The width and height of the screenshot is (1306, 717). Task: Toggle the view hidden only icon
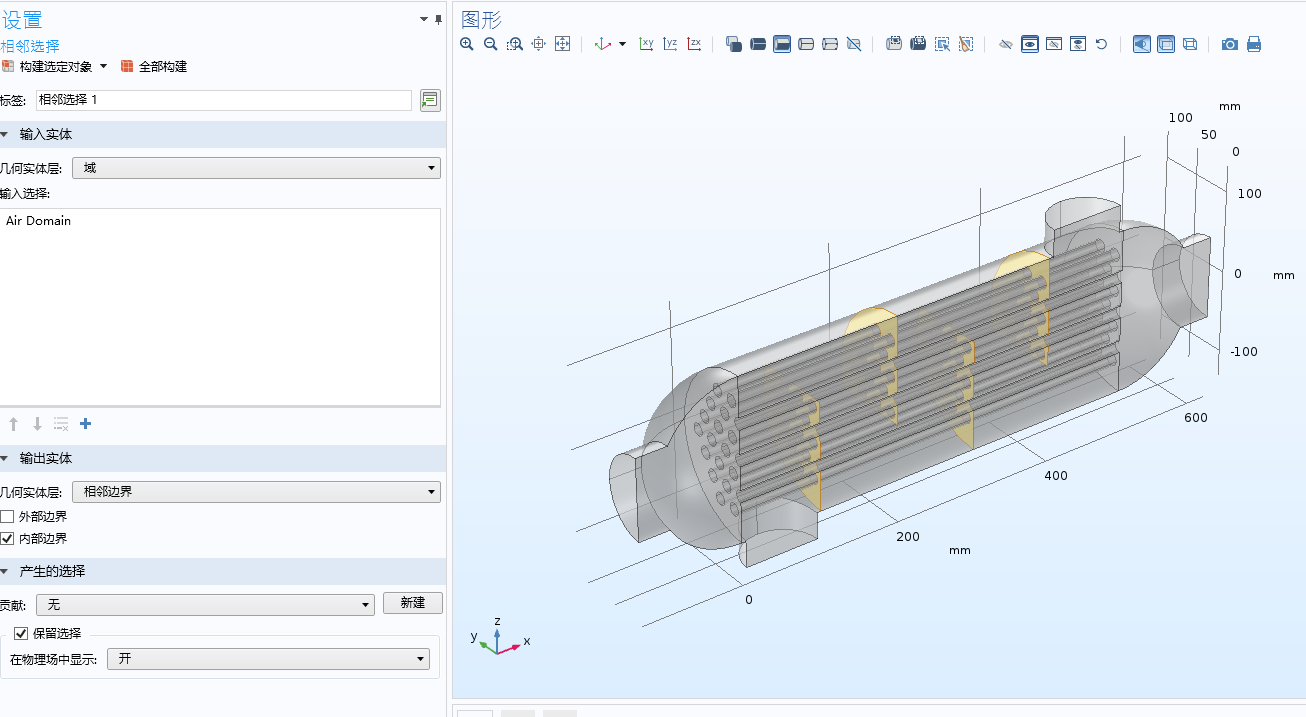click(1030, 44)
